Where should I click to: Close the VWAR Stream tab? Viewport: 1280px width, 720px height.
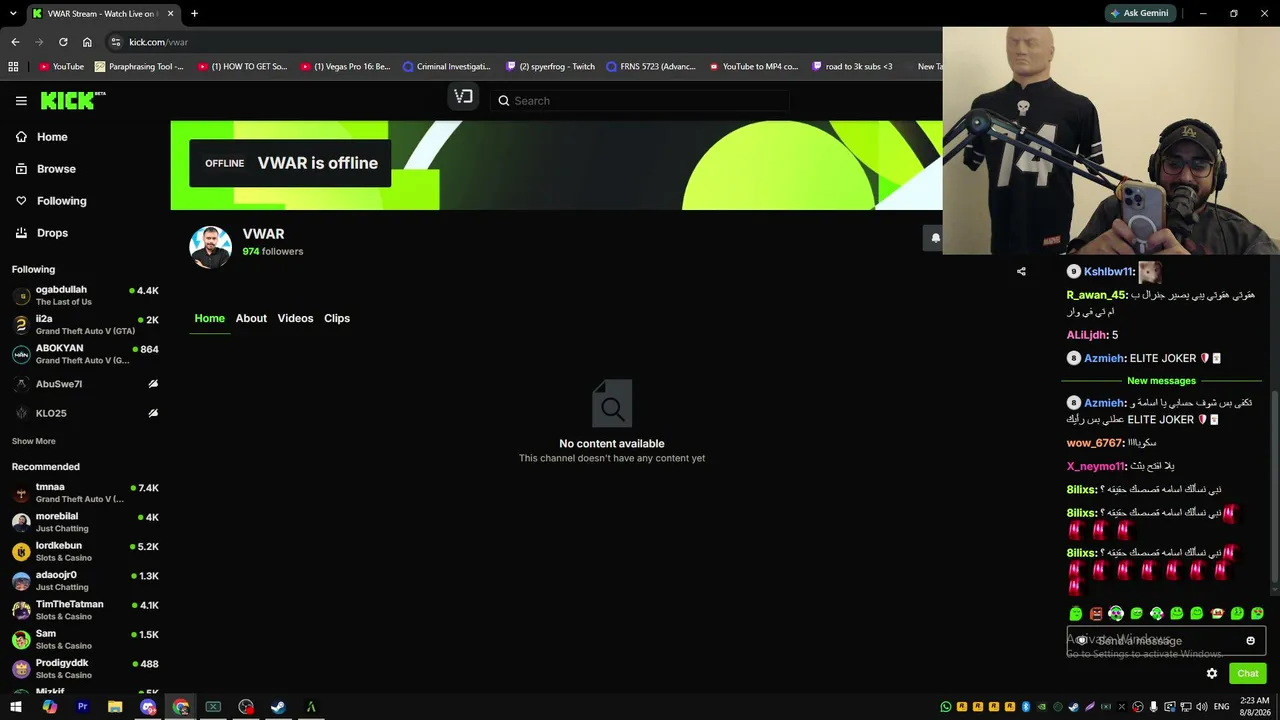point(171,14)
